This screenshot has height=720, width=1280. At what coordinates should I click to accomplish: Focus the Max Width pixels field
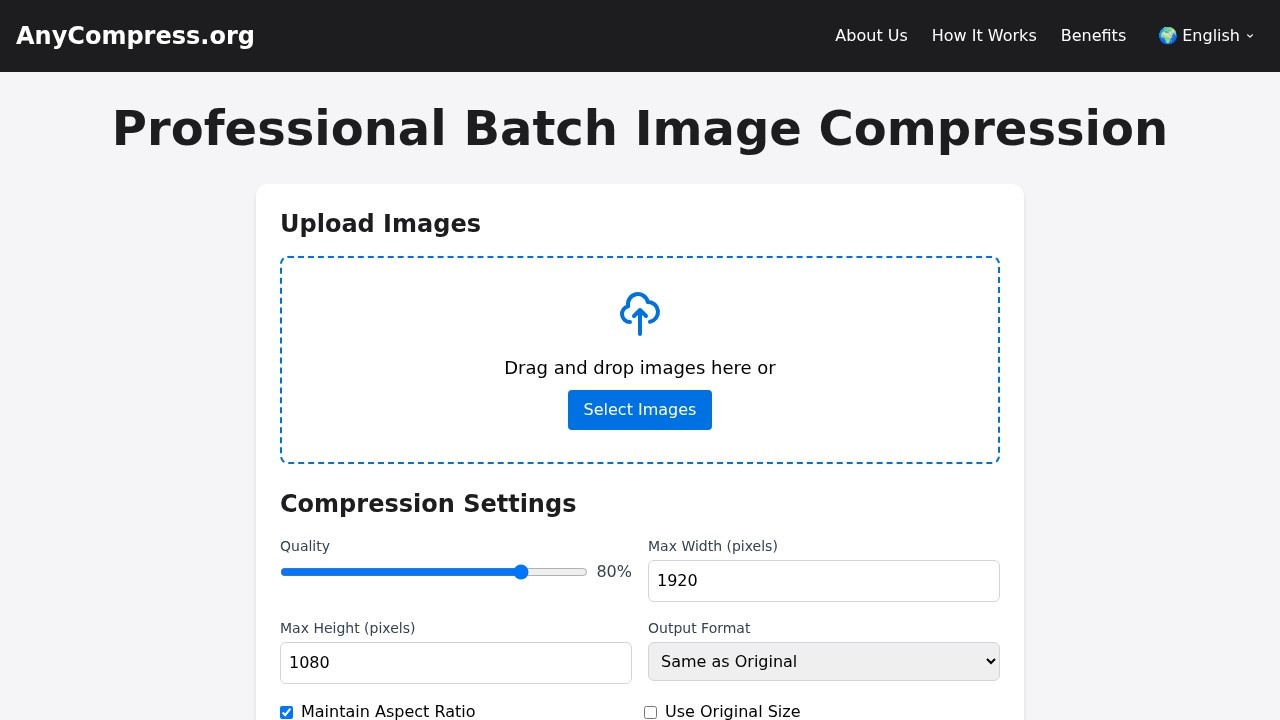823,581
